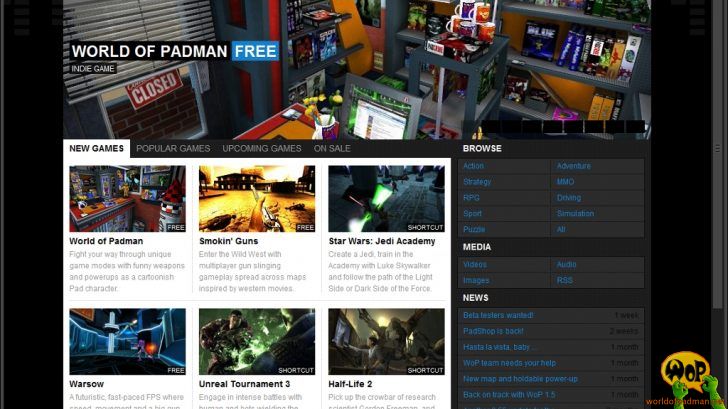Screen dimensions: 728x409
Task: Open the Warsow game thumbnail
Action: [x=128, y=342]
